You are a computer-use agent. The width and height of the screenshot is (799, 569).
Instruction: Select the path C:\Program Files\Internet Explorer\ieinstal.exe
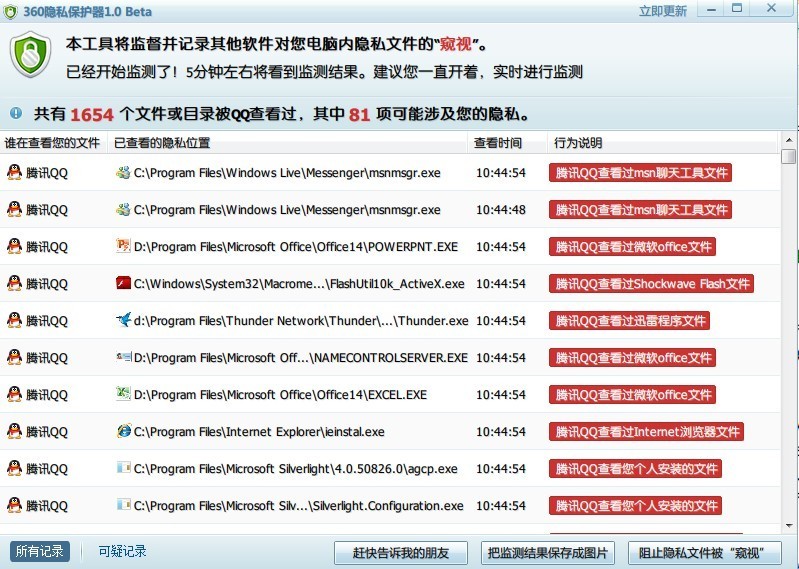259,431
